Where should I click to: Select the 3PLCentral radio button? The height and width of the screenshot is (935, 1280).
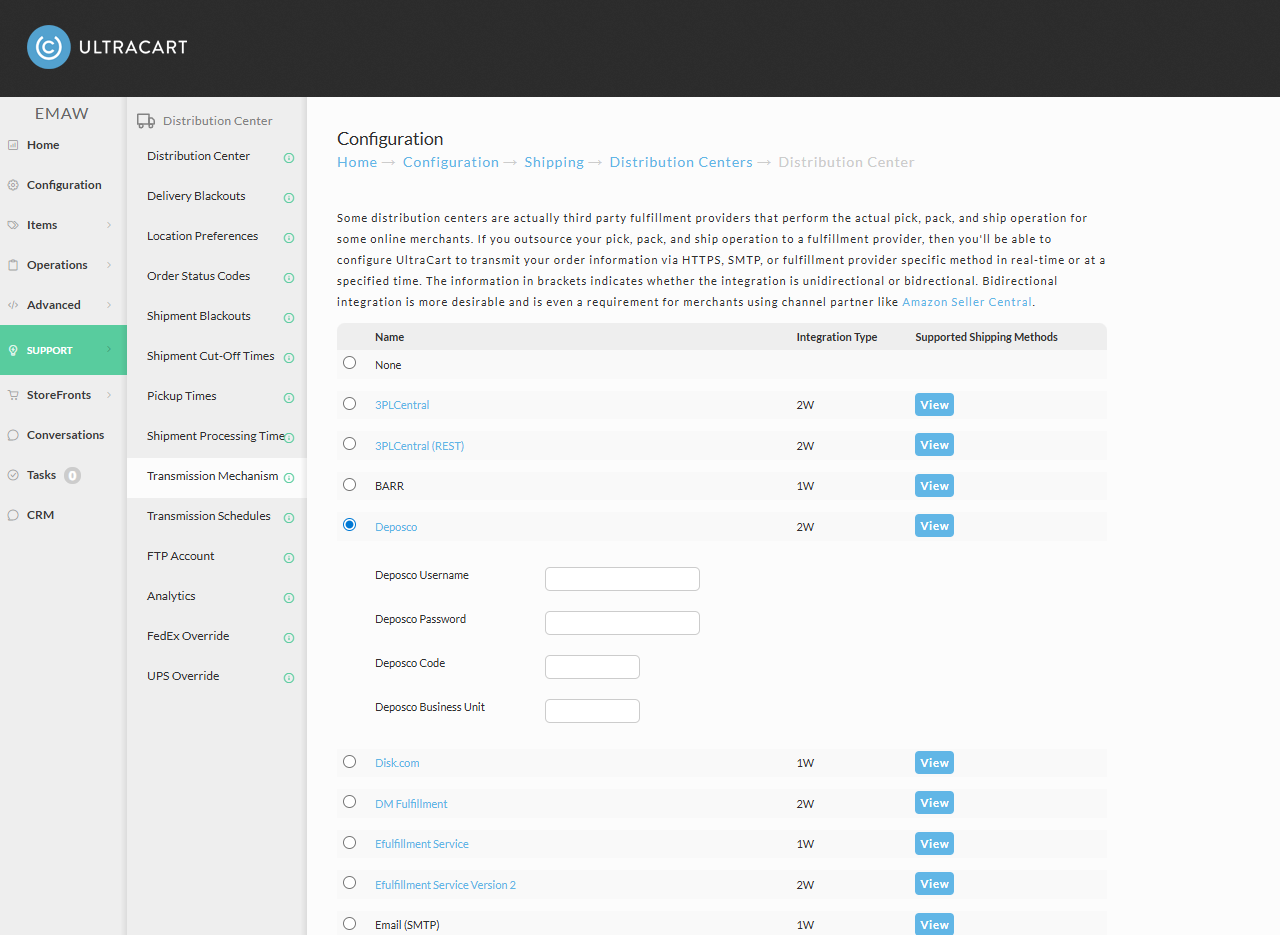pyautogui.click(x=349, y=403)
